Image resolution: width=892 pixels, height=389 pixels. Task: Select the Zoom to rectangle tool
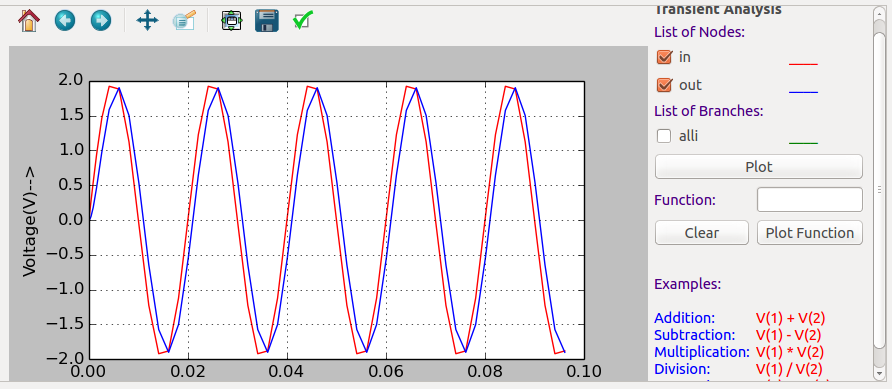184,21
